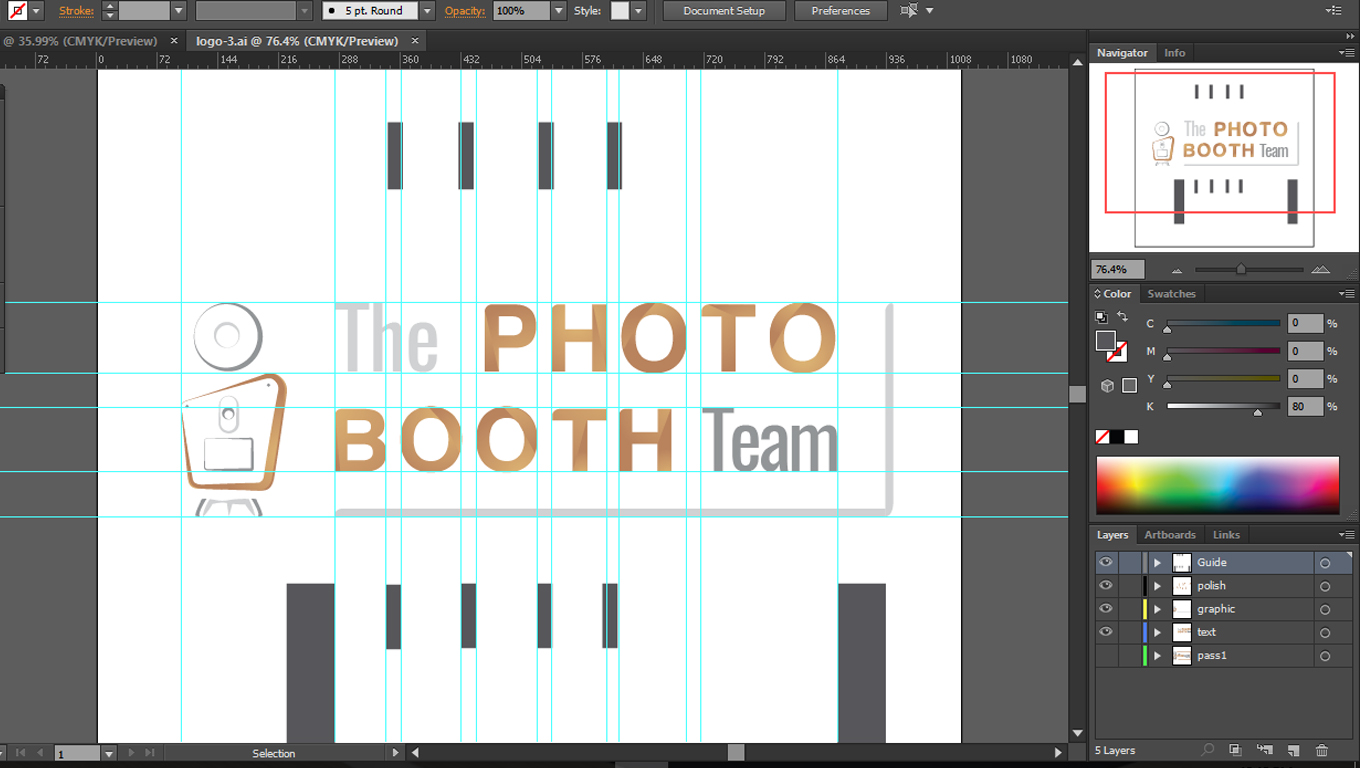Zoom out using Navigator's small mountain icon
The height and width of the screenshot is (768, 1360).
point(1177,269)
